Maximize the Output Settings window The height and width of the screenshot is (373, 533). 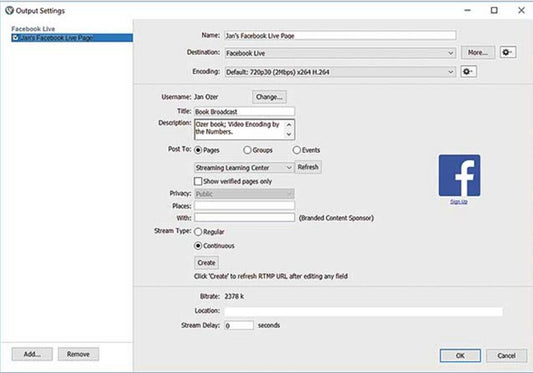pos(494,11)
